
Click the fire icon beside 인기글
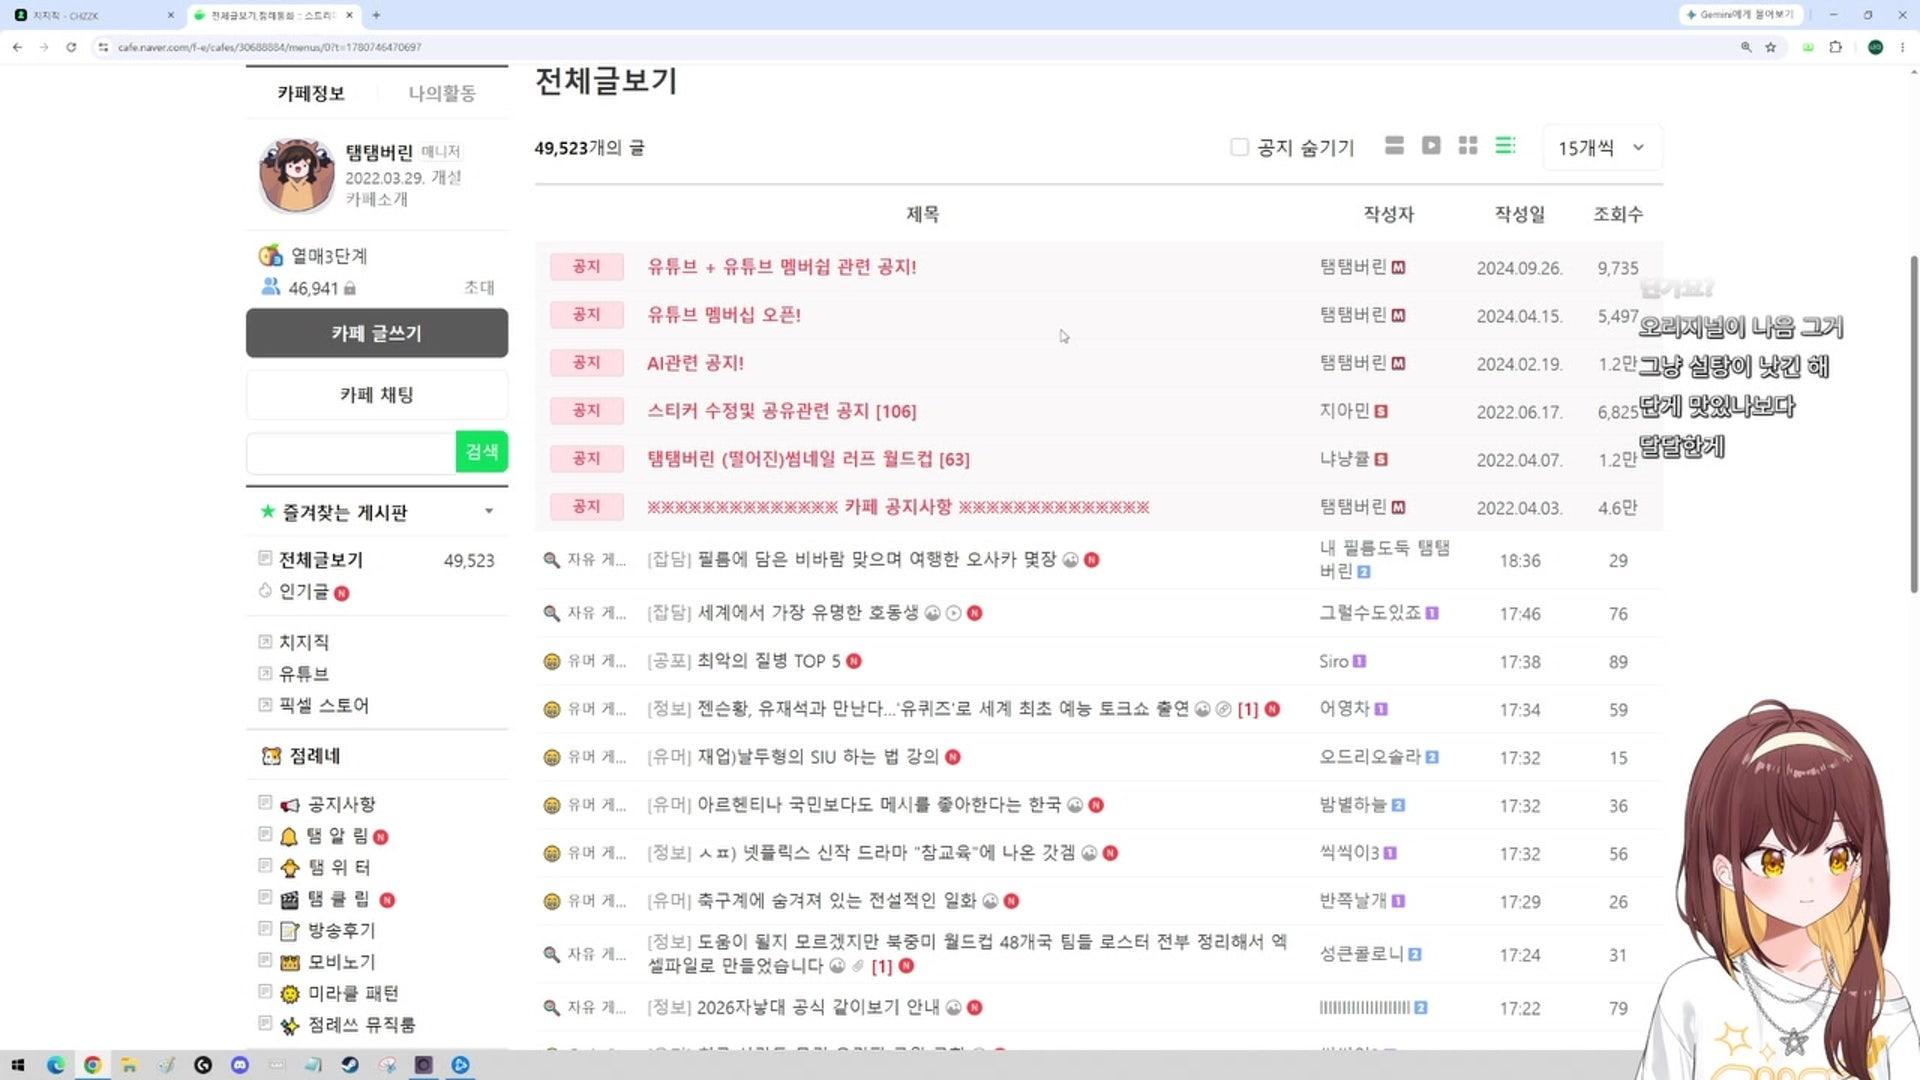click(x=265, y=591)
